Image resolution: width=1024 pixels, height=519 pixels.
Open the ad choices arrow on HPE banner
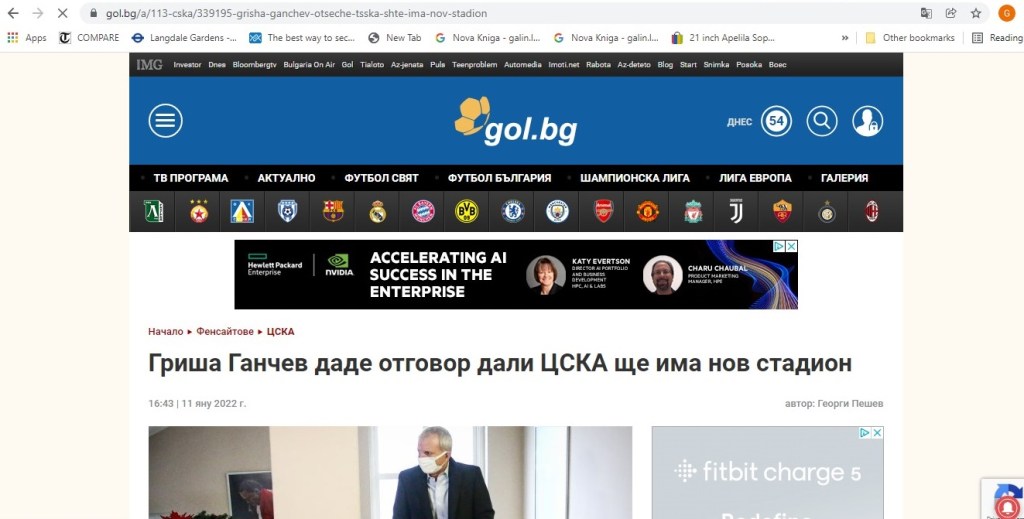coord(779,246)
